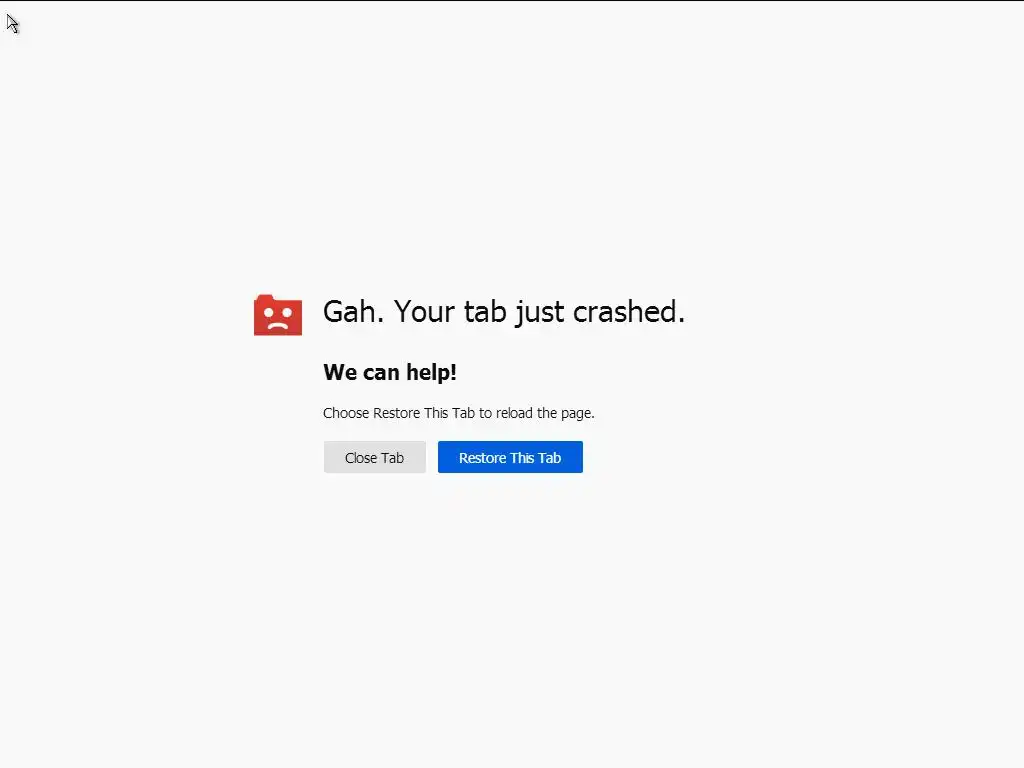This screenshot has width=1024, height=768.
Task: Click the word 'tab' in the crash headline
Action: click(485, 312)
